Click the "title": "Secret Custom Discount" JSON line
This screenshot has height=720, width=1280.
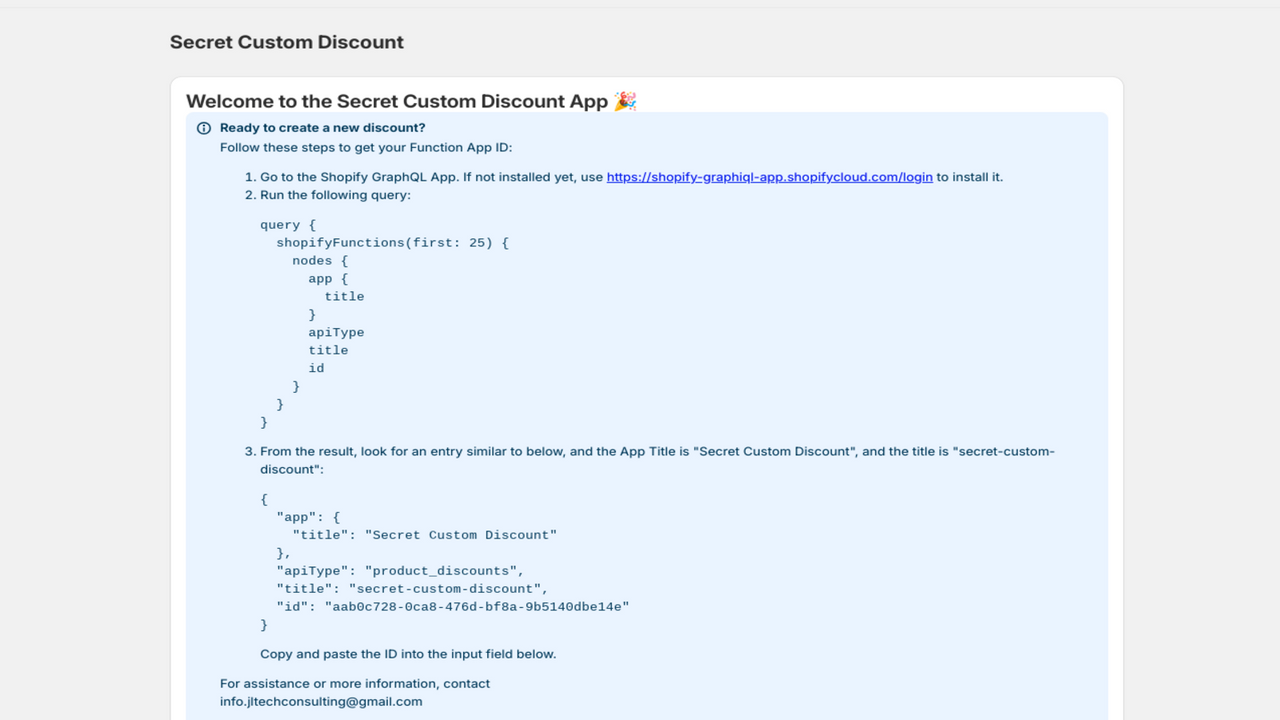pos(425,535)
